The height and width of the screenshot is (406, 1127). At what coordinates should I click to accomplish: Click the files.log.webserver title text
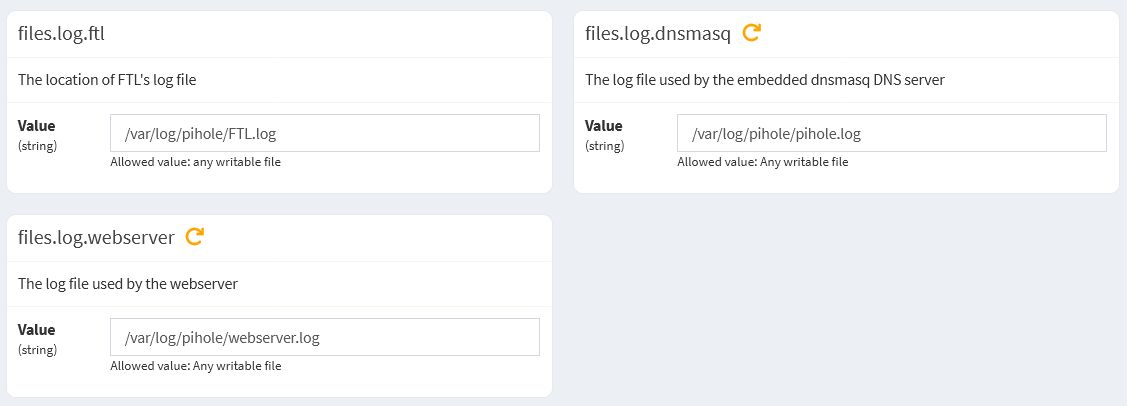tap(96, 238)
